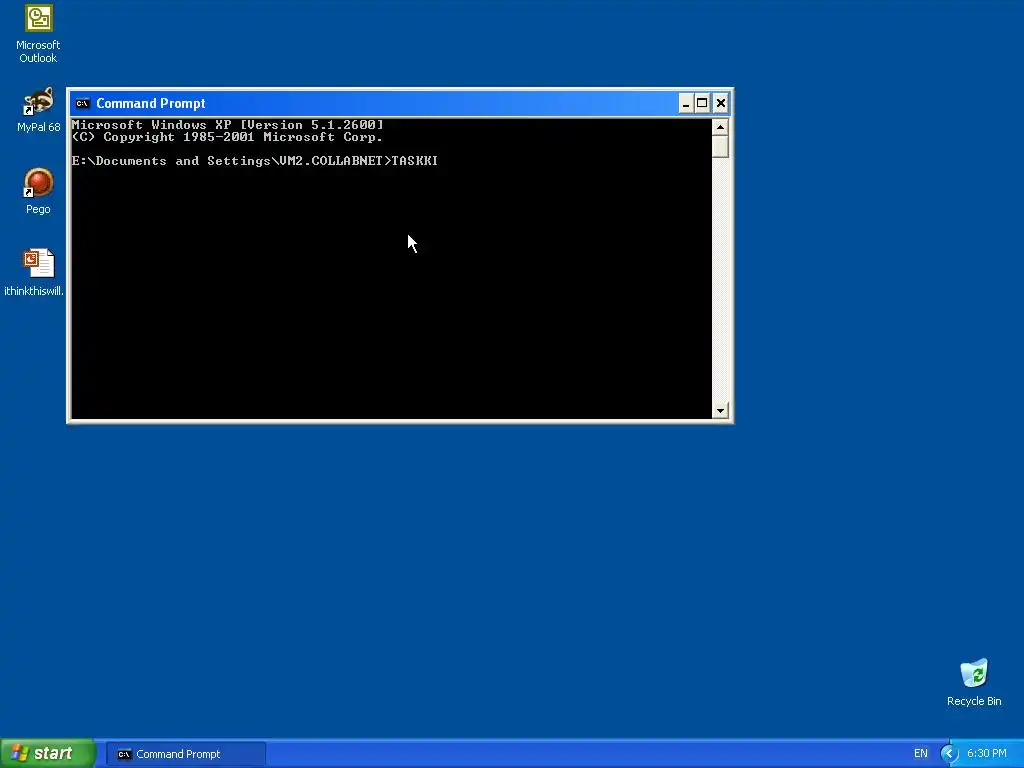1024x768 pixels.
Task: Click the Microsoft Windows XP version line
Action: [x=227, y=125]
